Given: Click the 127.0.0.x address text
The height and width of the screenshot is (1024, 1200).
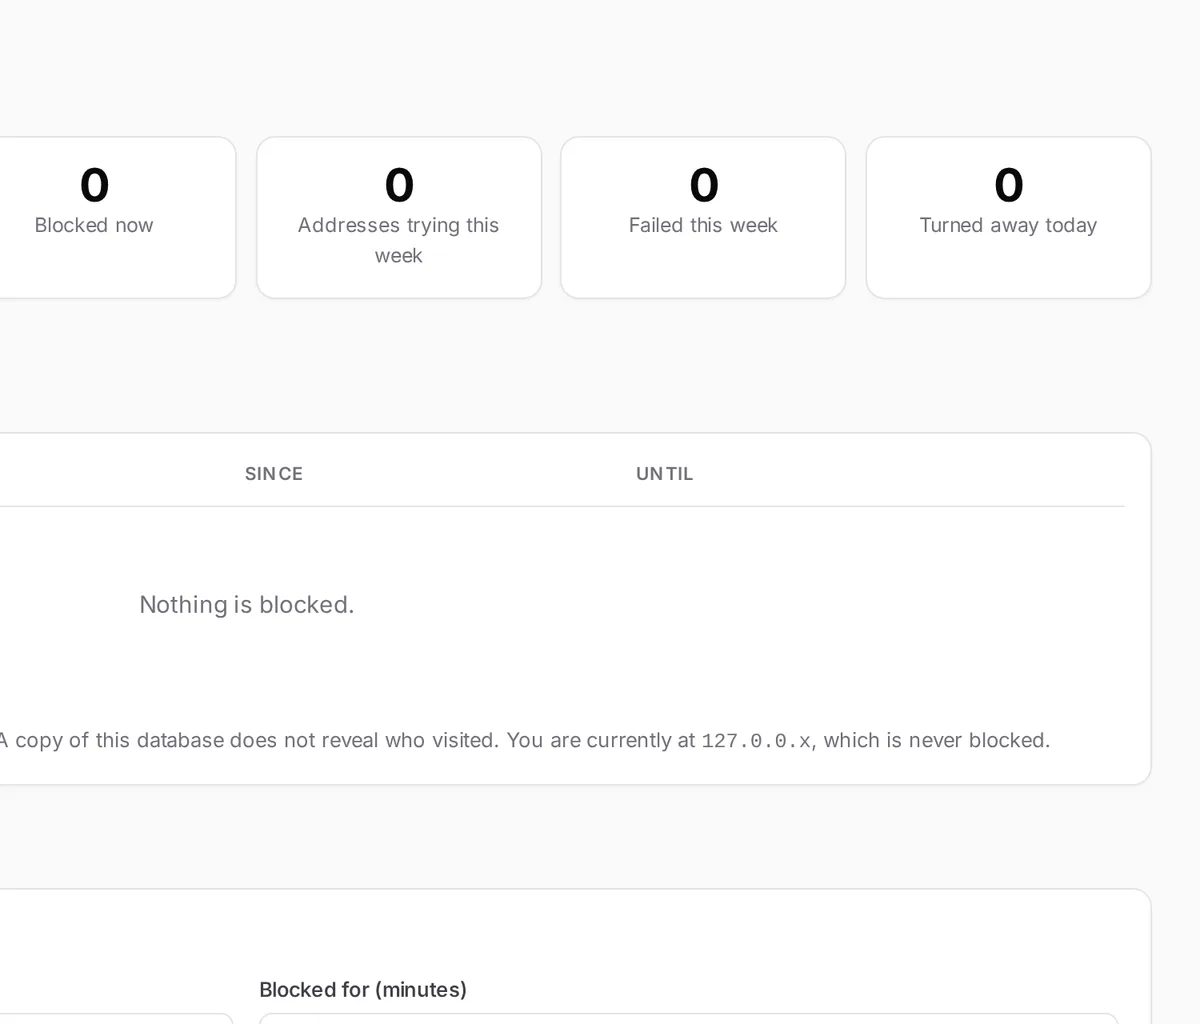Looking at the screenshot, I should point(756,741).
